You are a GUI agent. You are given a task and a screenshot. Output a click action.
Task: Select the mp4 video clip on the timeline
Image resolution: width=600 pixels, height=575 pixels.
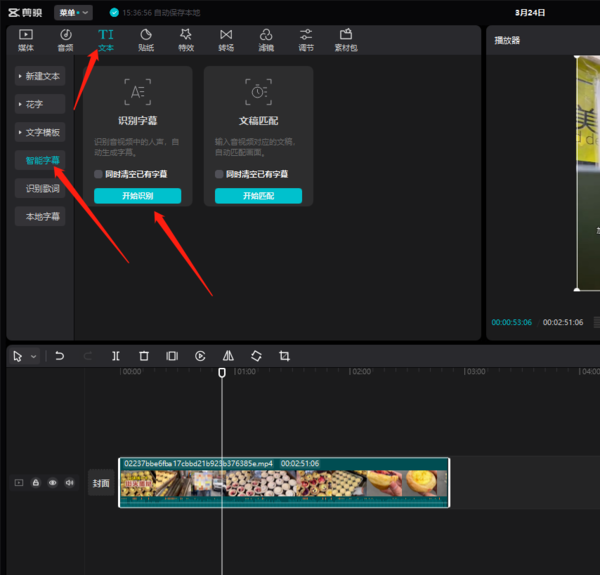pyautogui.click(x=283, y=482)
